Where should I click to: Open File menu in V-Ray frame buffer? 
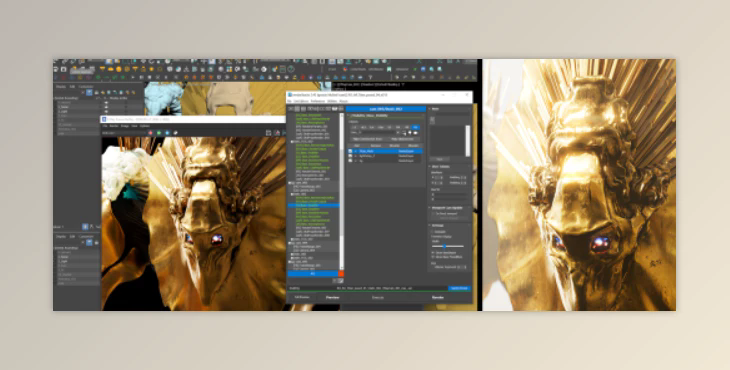coord(105,126)
